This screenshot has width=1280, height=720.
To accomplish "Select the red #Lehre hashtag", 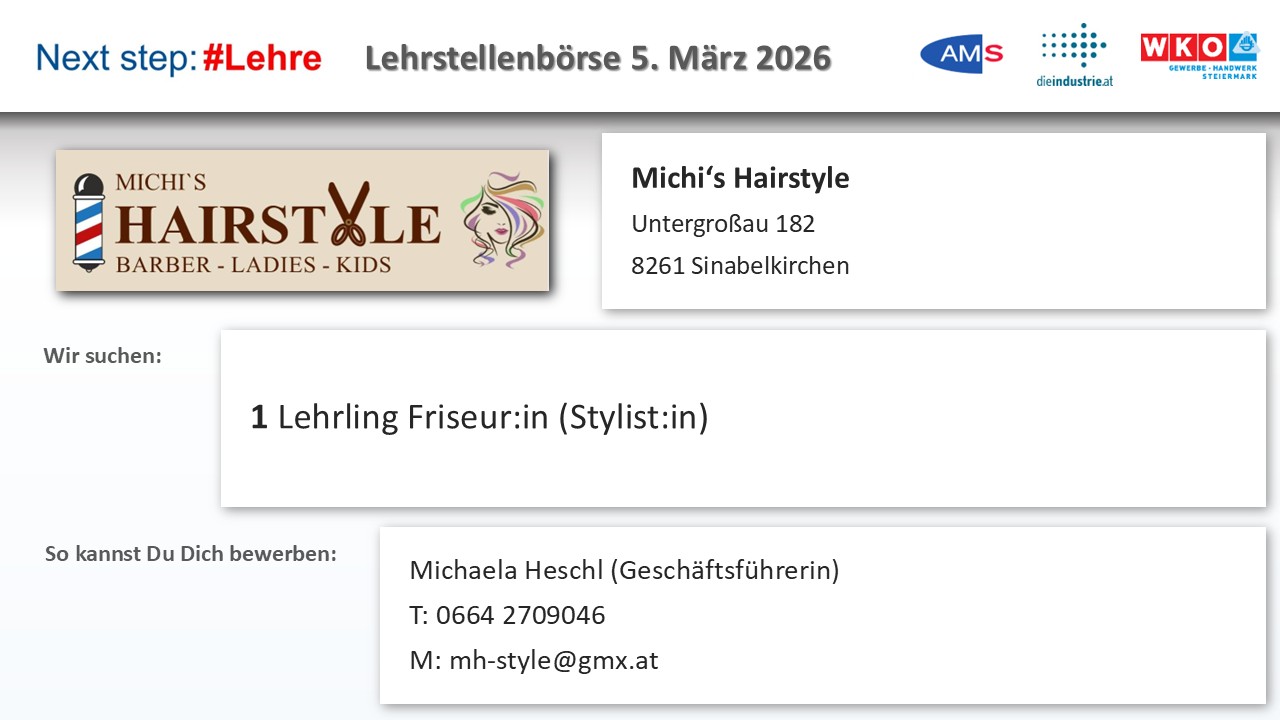I will (x=262, y=59).
